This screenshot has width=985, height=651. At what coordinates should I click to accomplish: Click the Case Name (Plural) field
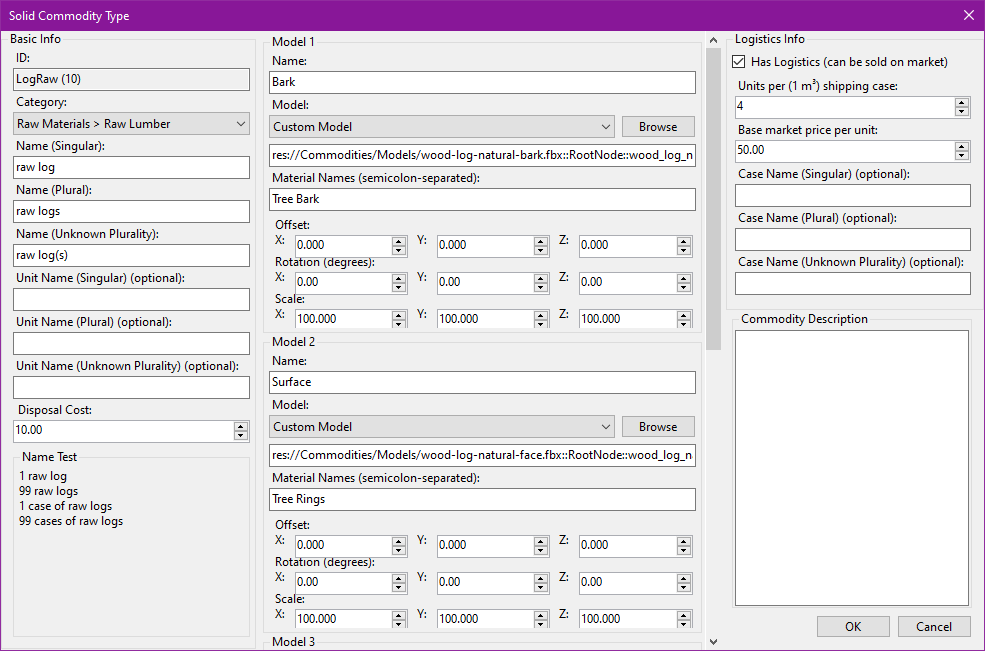852,239
